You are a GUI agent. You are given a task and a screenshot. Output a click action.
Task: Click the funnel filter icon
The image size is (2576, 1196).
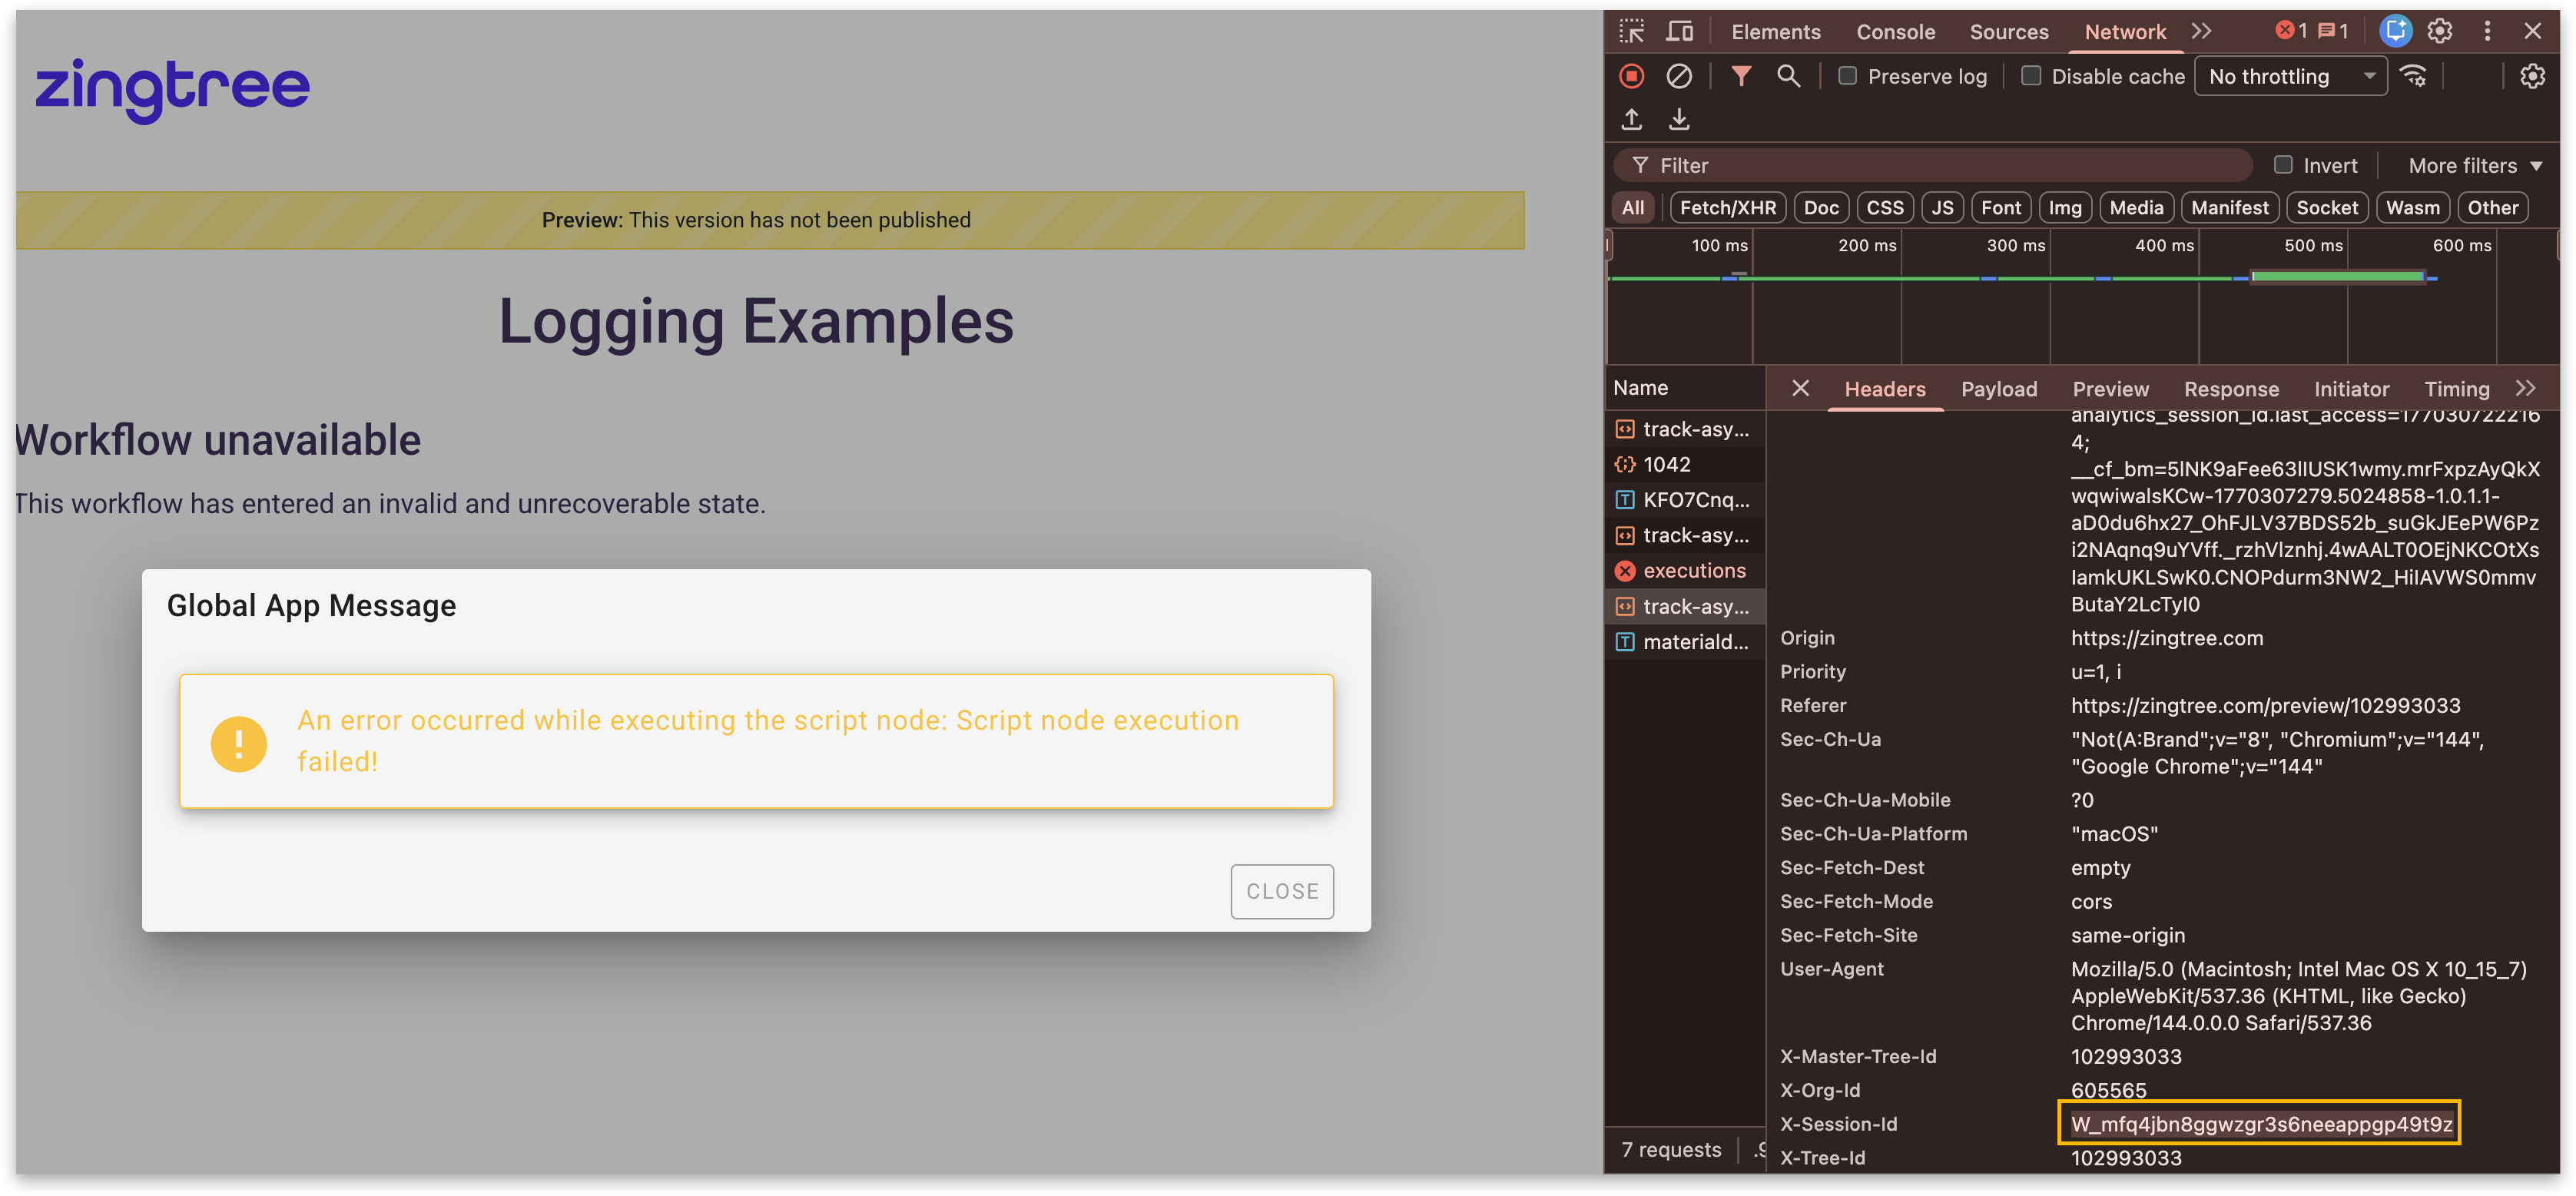click(x=1741, y=76)
